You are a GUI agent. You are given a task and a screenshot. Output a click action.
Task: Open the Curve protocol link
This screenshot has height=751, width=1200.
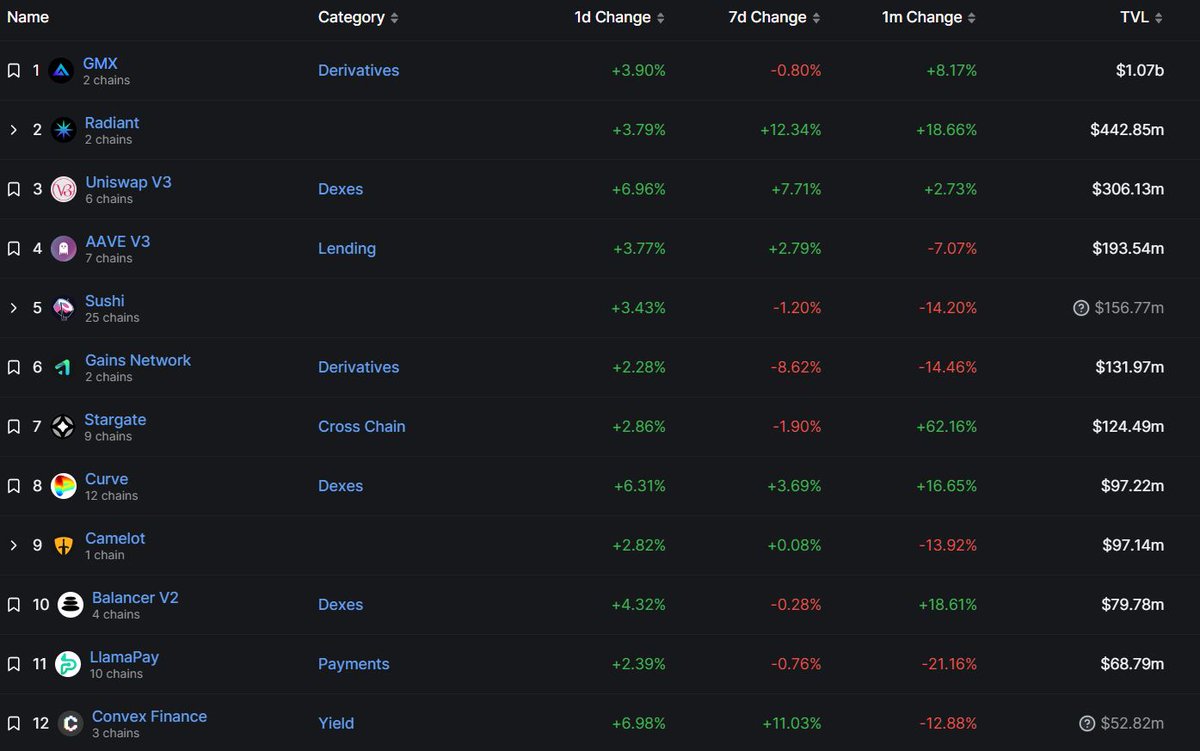(x=106, y=479)
